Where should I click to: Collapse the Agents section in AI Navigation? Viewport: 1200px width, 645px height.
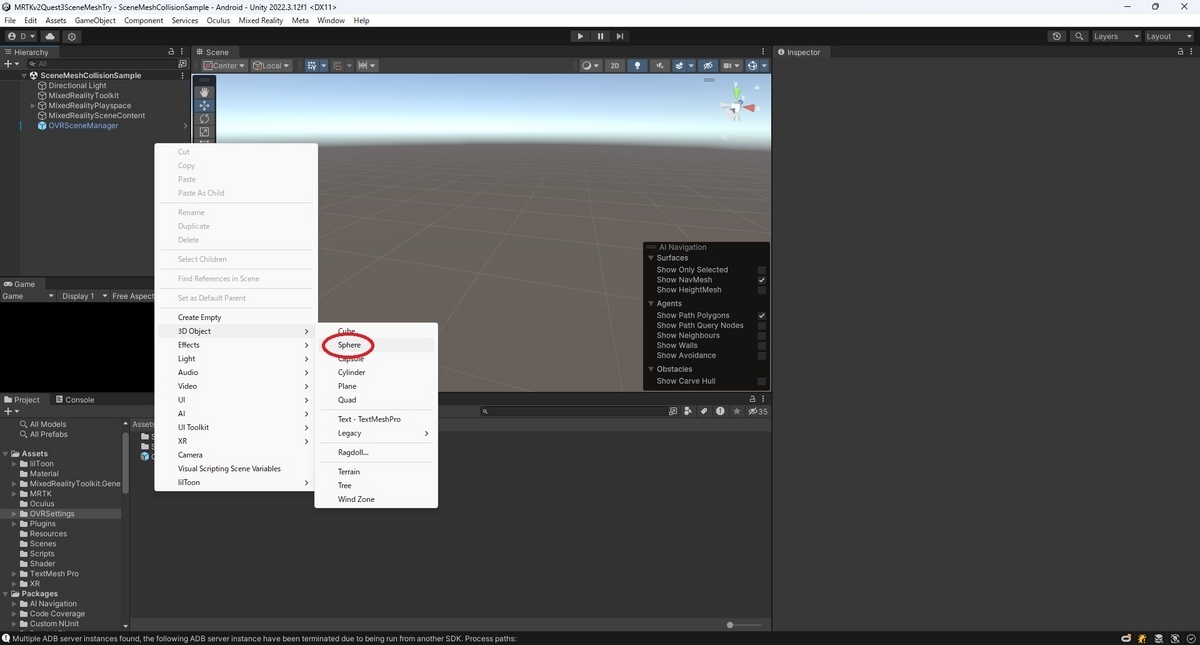[651, 304]
